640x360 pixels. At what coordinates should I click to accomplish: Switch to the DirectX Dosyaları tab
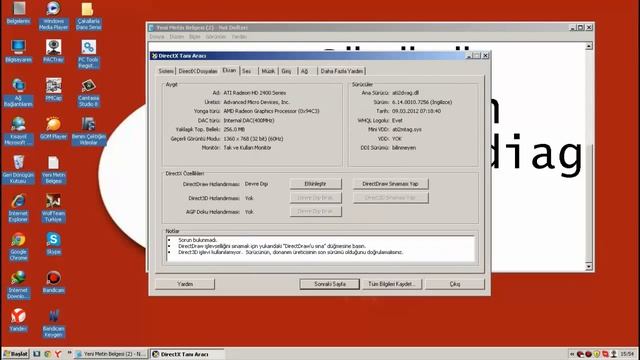click(x=198, y=71)
